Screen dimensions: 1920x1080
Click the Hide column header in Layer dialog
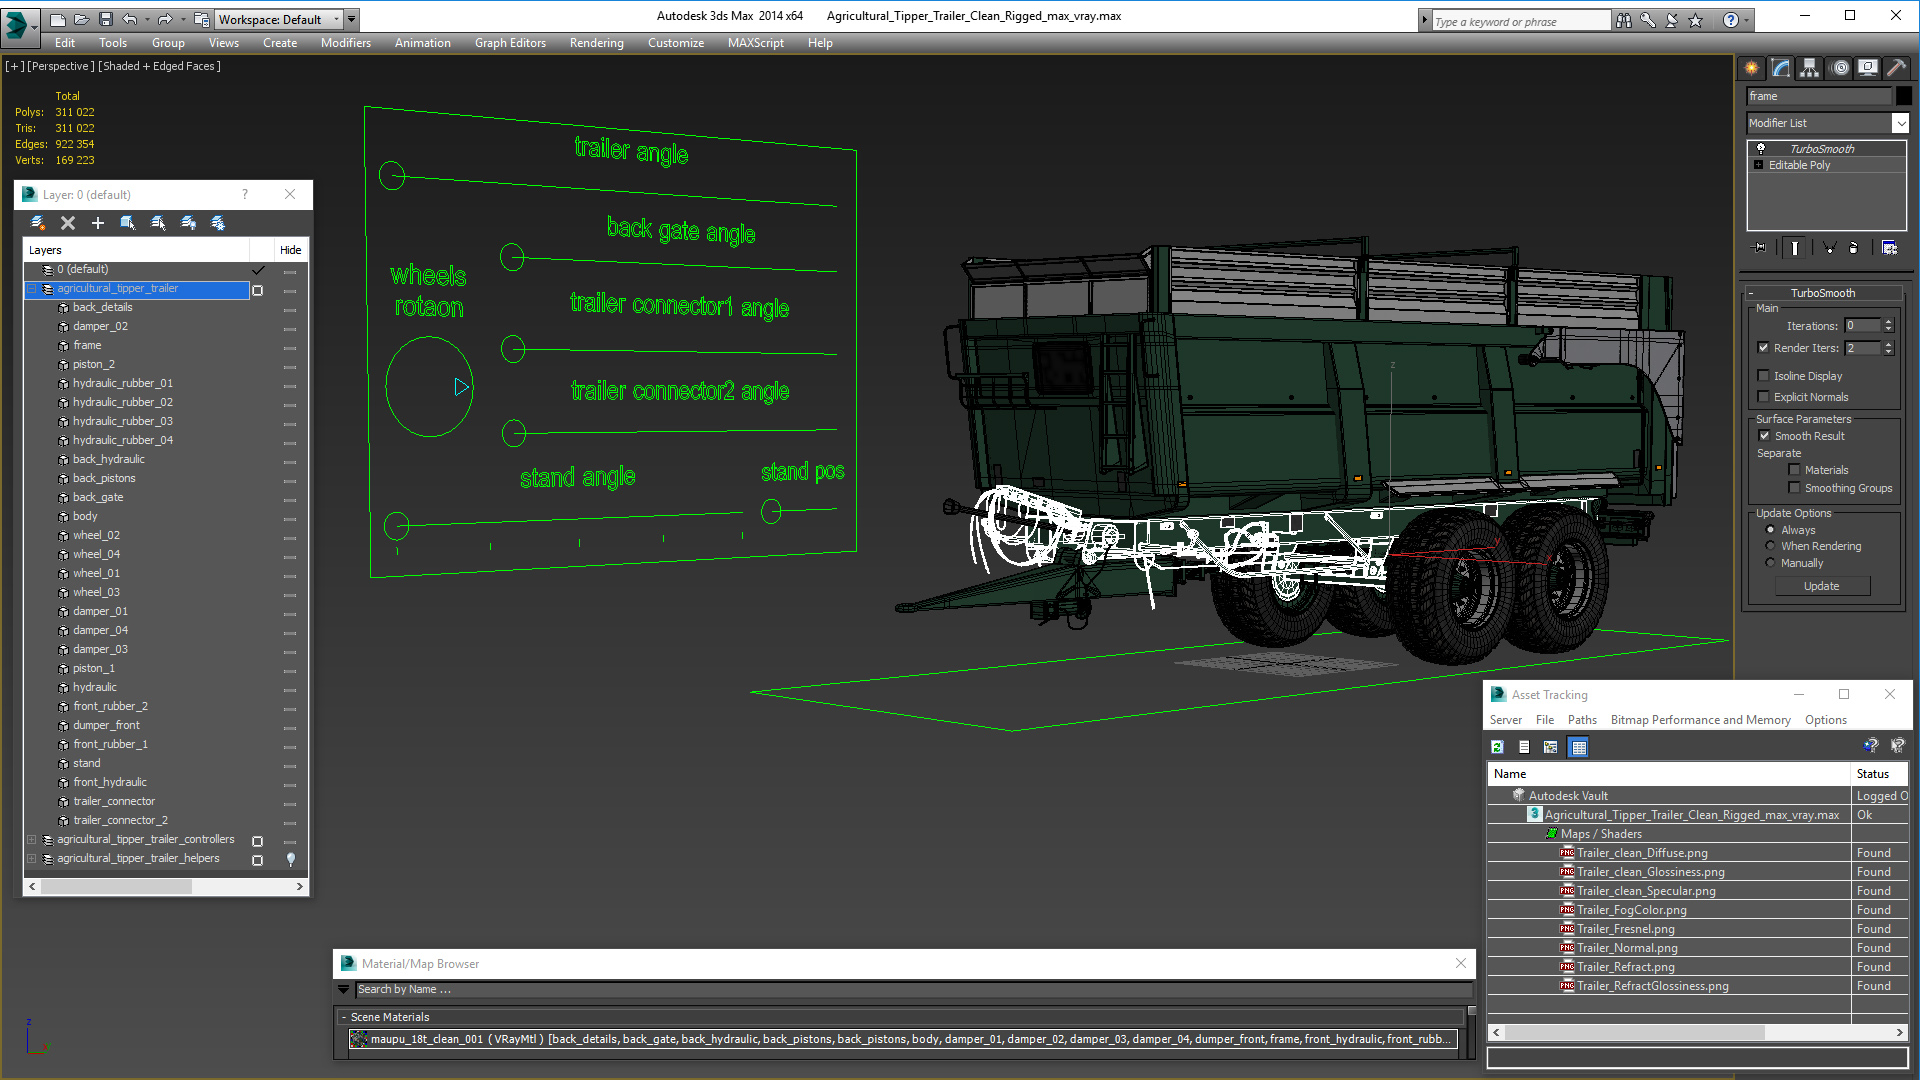pyautogui.click(x=290, y=250)
